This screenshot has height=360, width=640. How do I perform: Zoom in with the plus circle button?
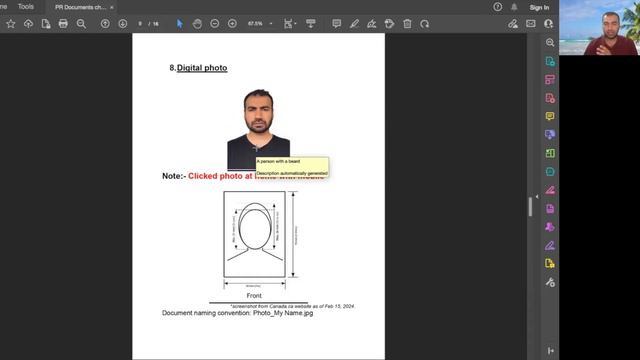[232, 24]
